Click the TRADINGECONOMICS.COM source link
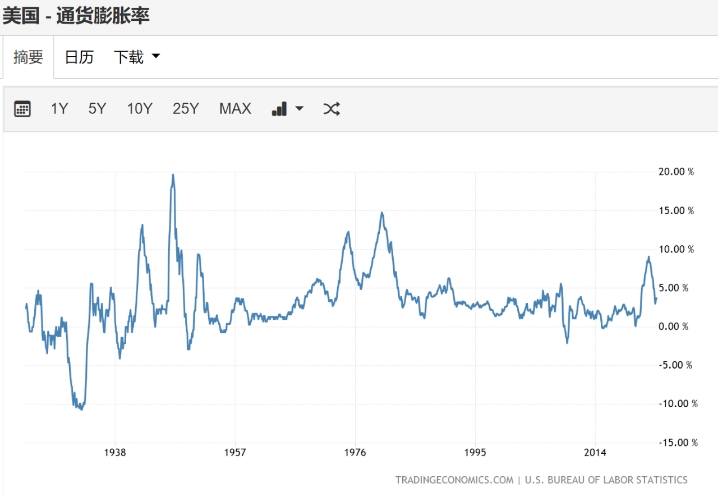The image size is (718, 501). pyautogui.click(x=454, y=479)
